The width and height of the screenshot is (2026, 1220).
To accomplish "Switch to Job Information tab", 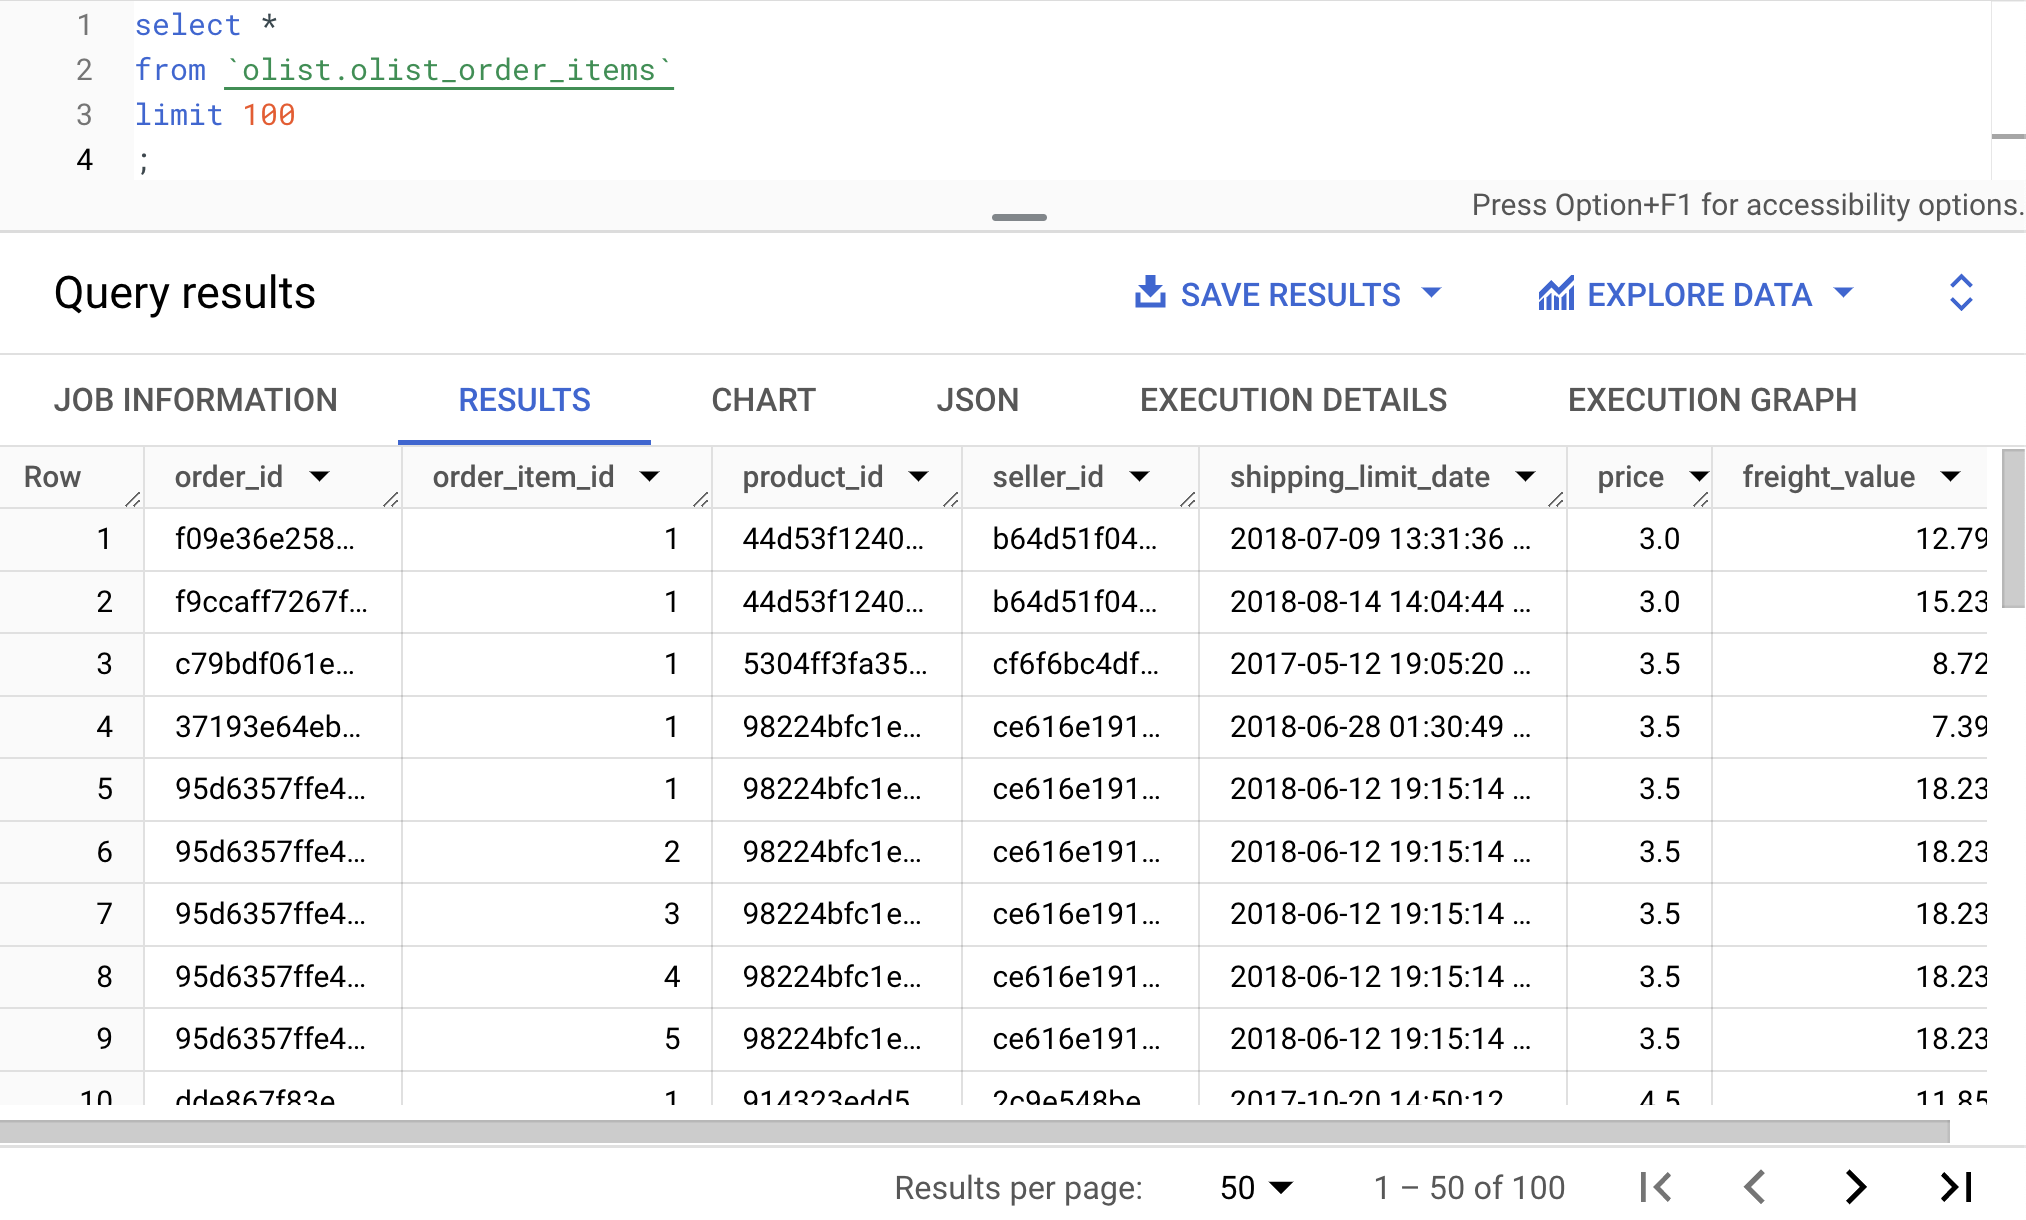I will point(196,400).
